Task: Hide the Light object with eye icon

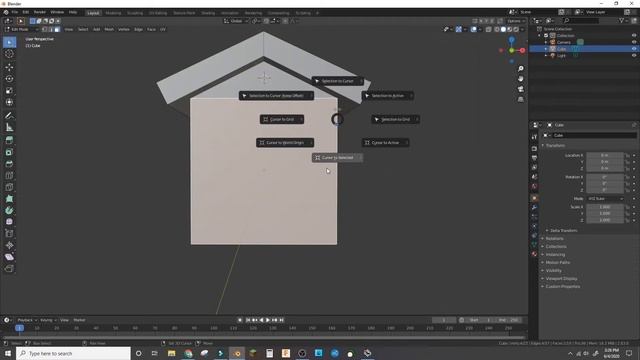Action: [634, 55]
